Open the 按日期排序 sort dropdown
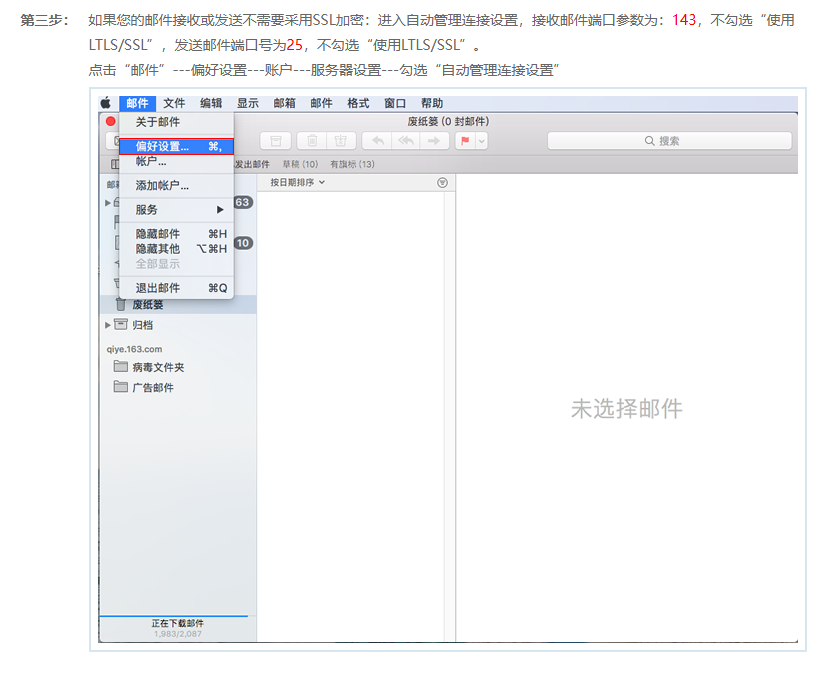The image size is (831, 681). pos(297,182)
